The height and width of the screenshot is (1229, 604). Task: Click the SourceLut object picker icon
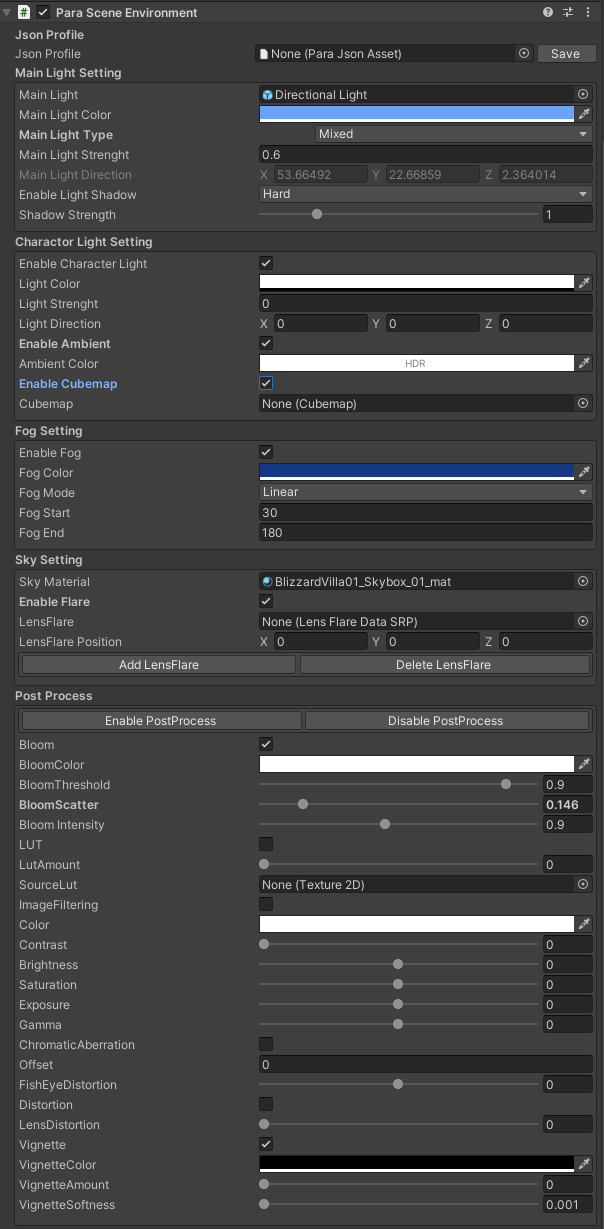tap(581, 884)
